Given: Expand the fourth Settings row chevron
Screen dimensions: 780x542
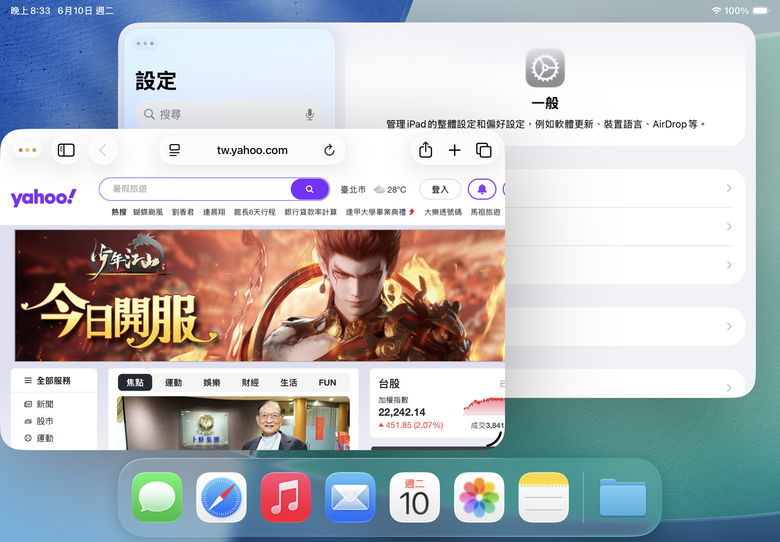Looking at the screenshot, I should tap(729, 327).
